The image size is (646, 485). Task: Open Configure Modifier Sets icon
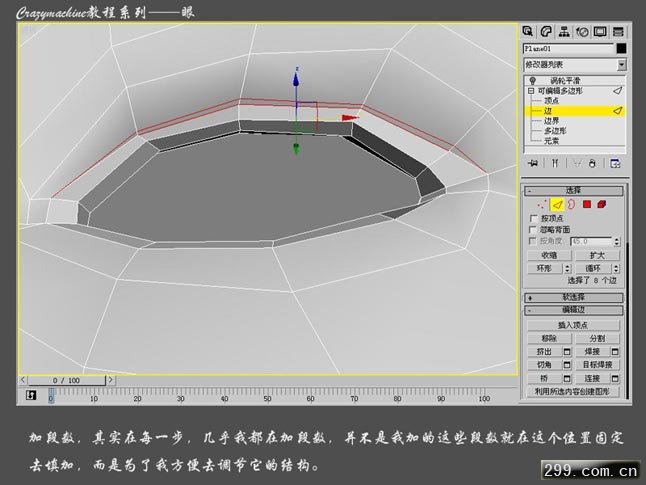(615, 164)
